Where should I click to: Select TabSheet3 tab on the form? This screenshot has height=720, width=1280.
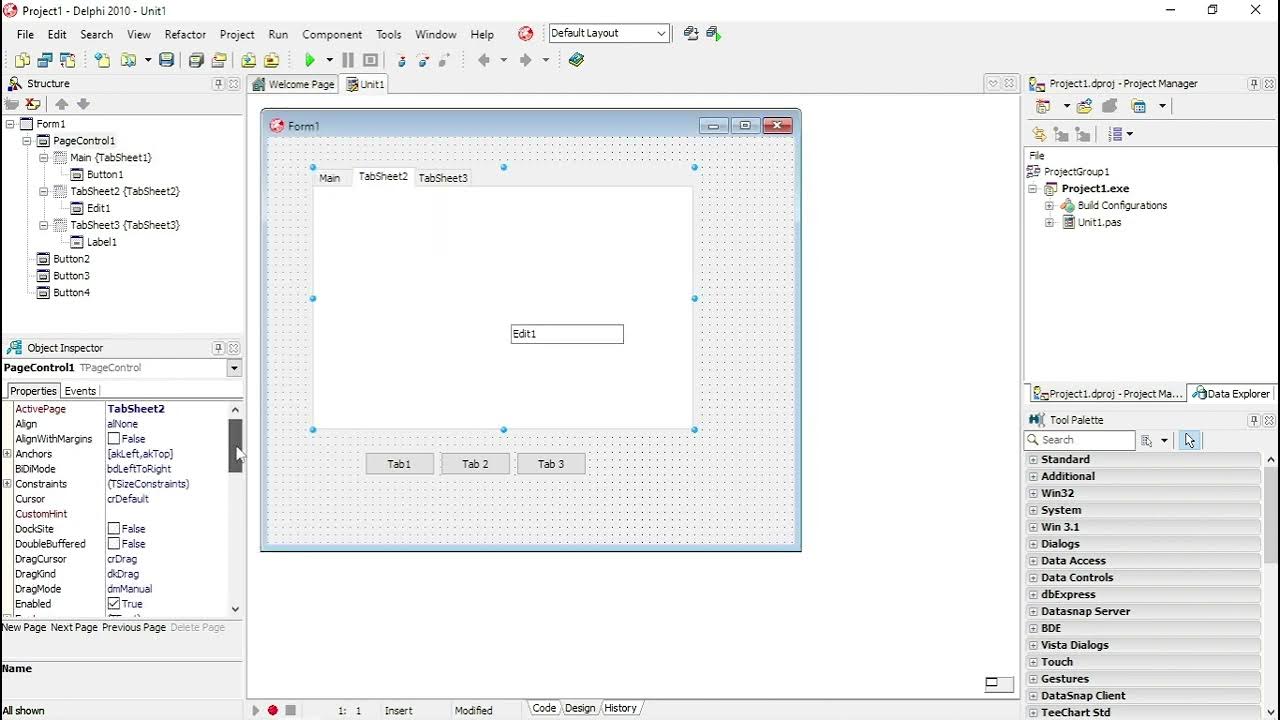point(443,178)
